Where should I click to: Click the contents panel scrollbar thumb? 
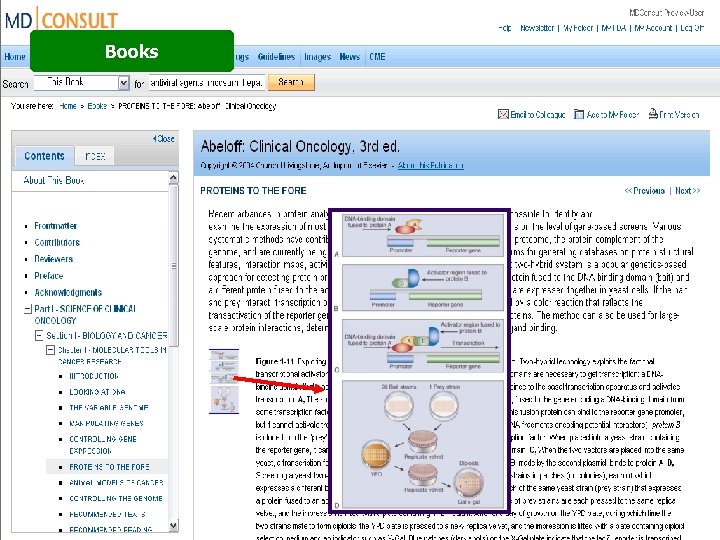tap(174, 265)
